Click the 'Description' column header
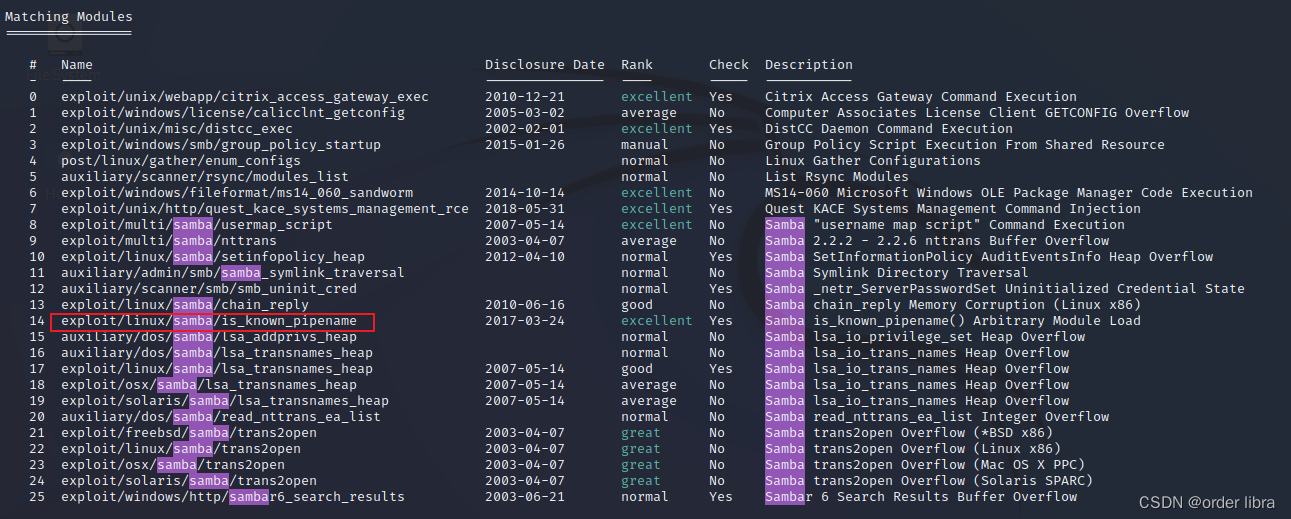This screenshot has width=1291, height=519. [809, 65]
